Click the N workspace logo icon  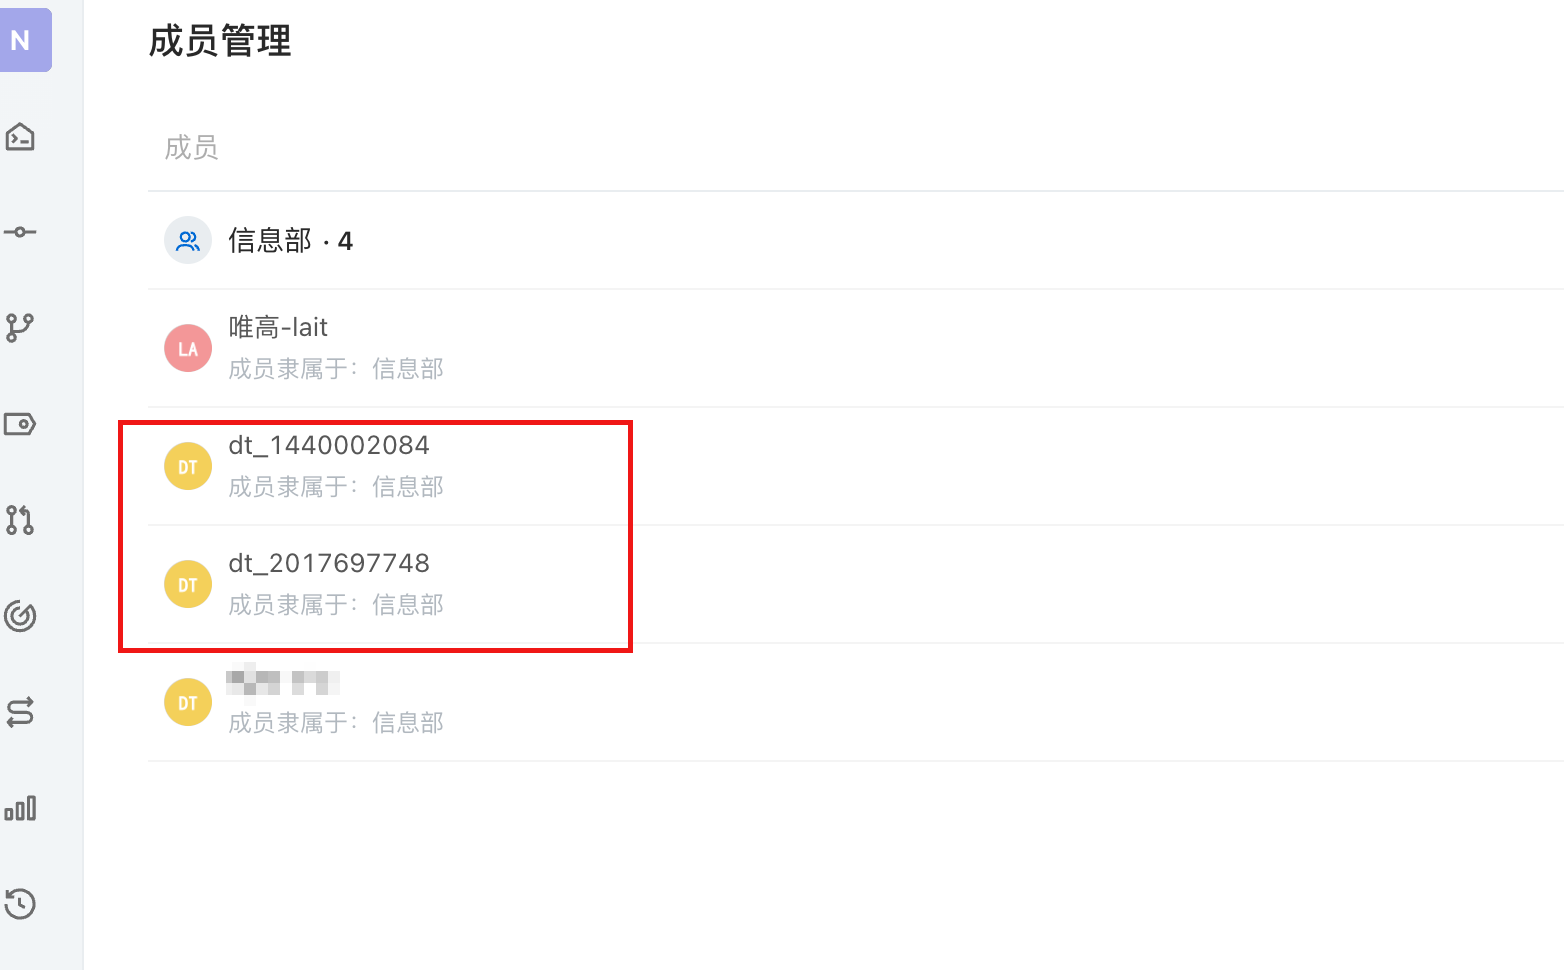click(22, 40)
